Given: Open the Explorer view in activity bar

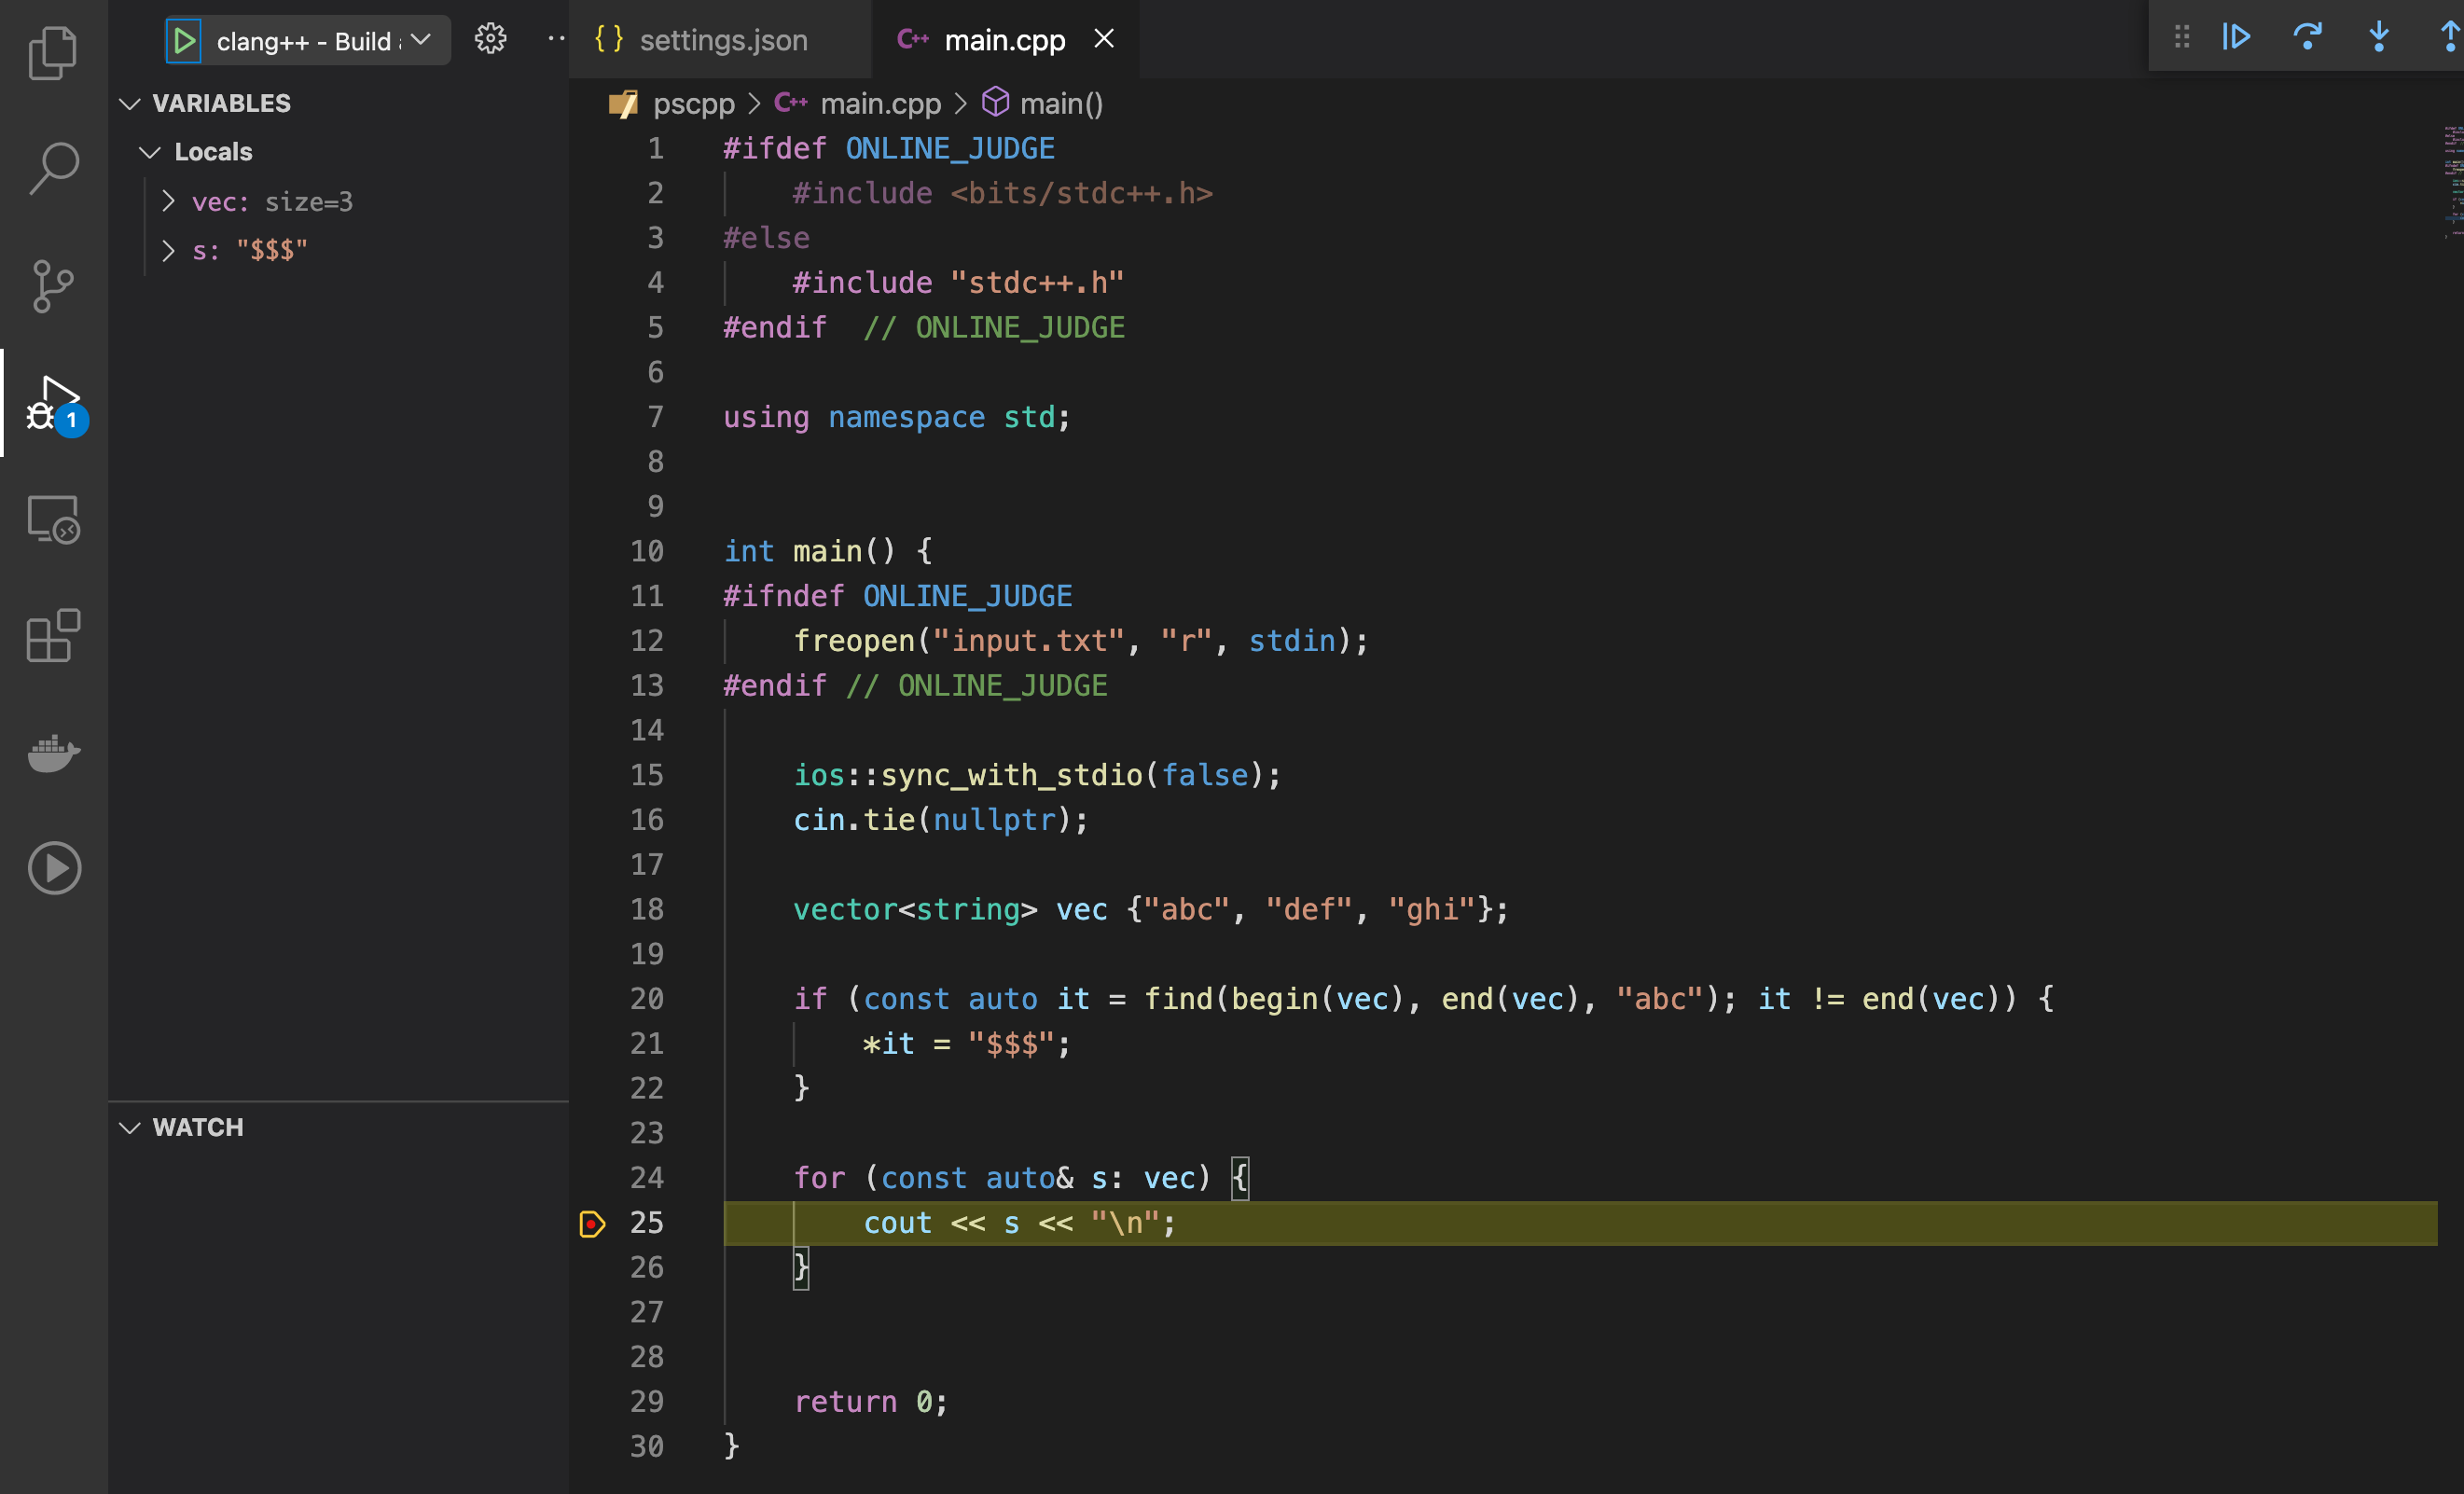Looking at the screenshot, I should (53, 52).
